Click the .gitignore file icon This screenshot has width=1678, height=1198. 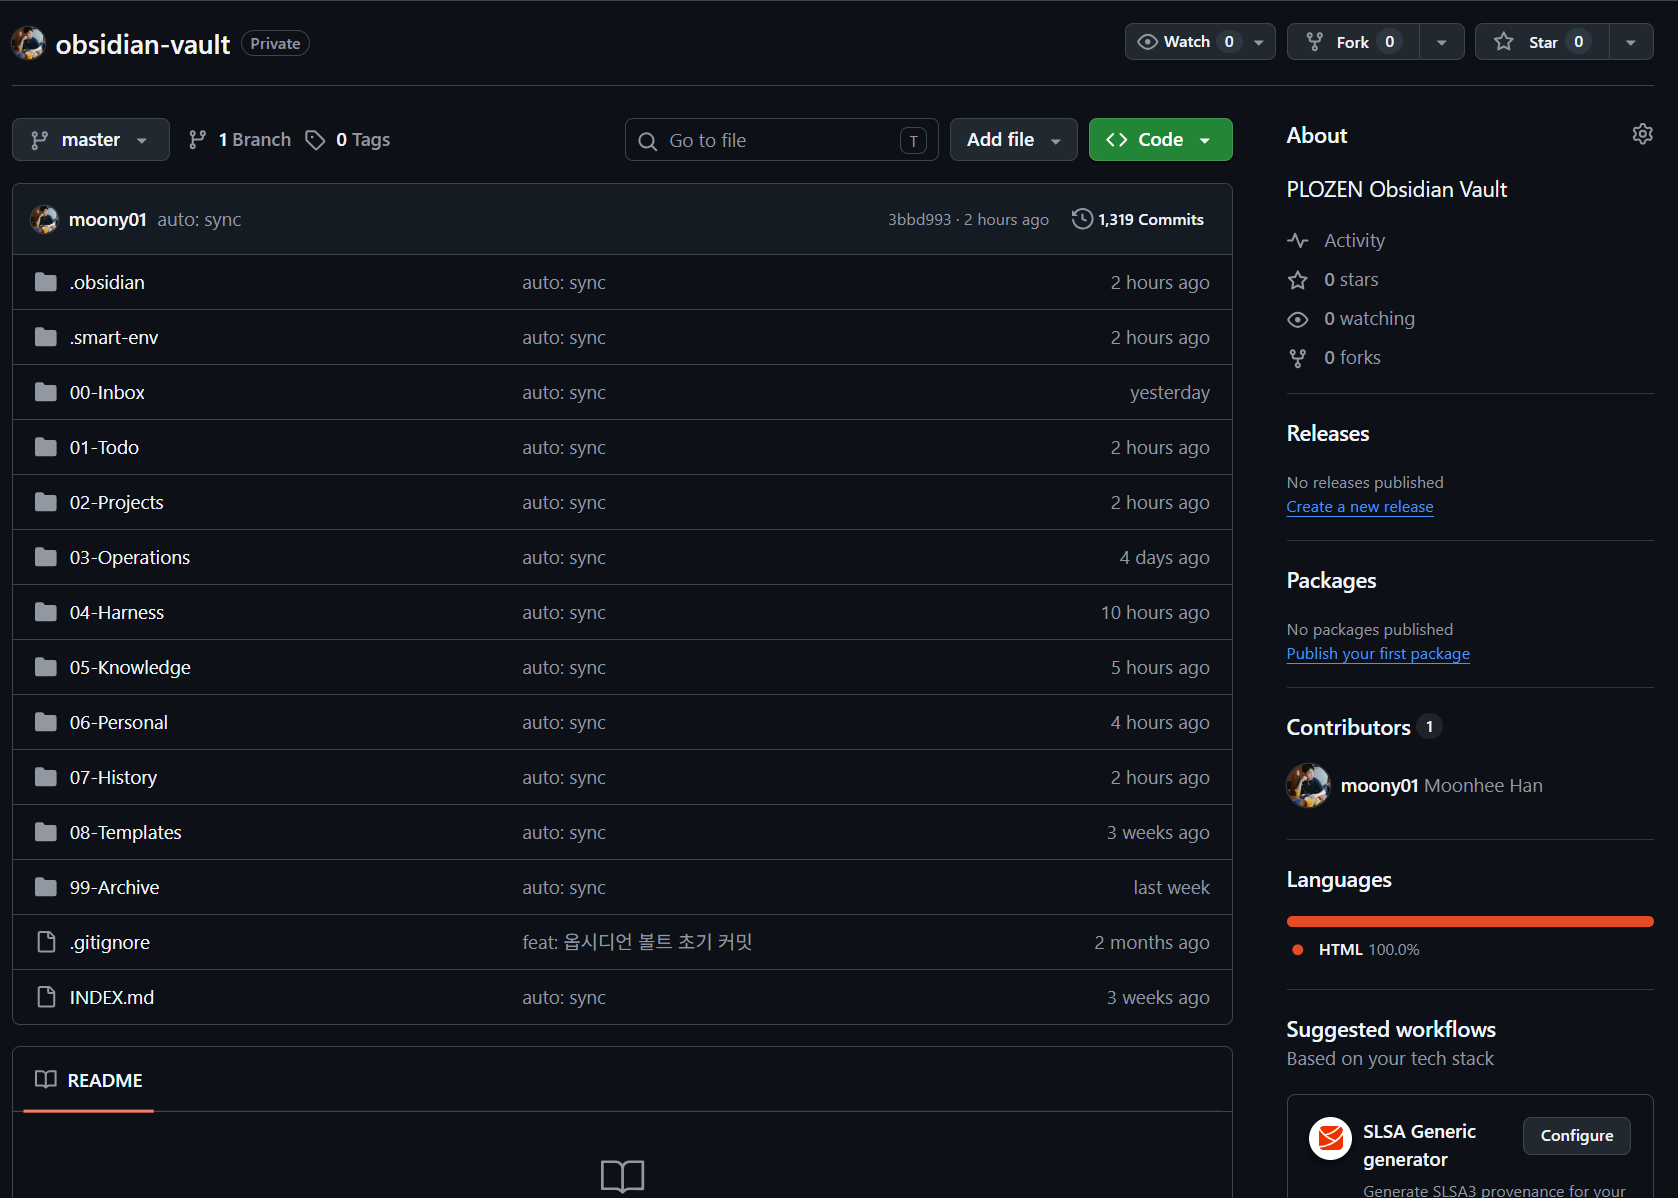(x=45, y=942)
